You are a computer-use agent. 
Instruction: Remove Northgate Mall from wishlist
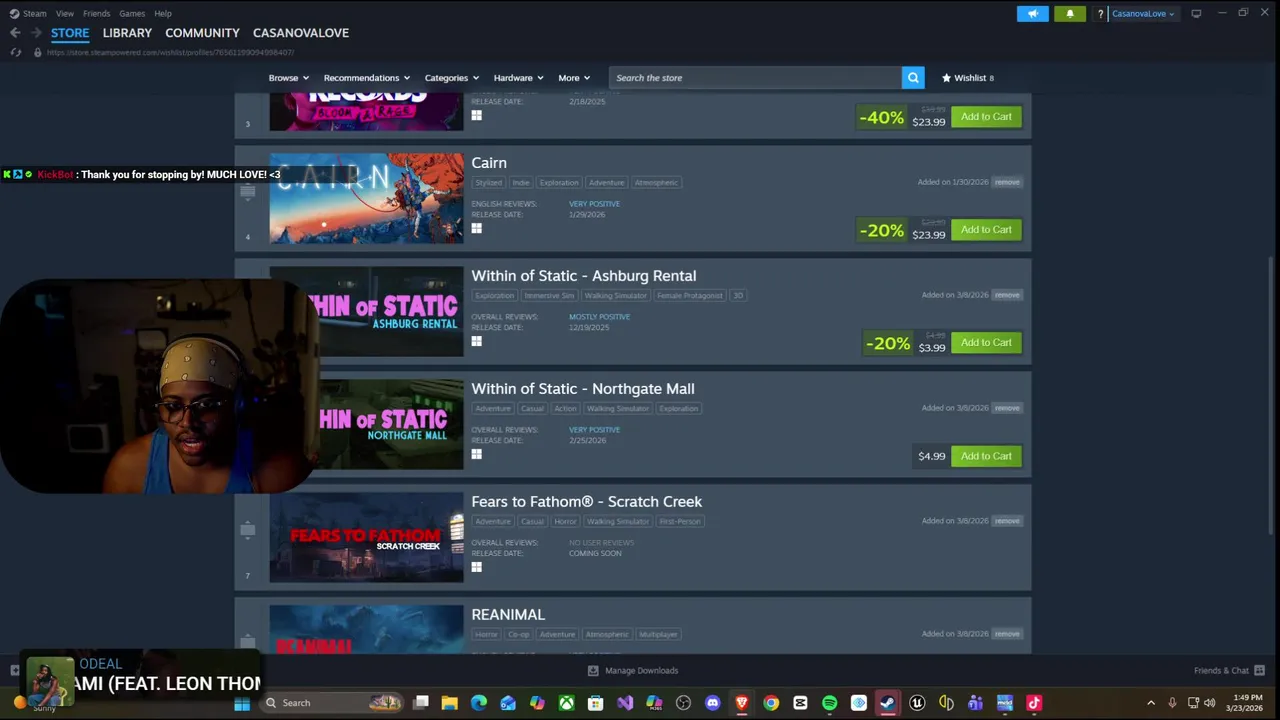point(1007,408)
